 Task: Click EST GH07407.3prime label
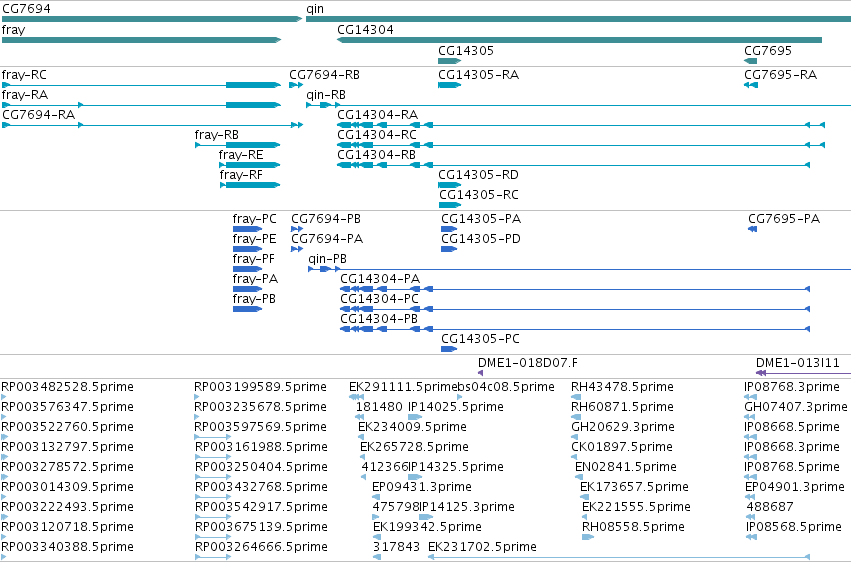[x=796, y=407]
